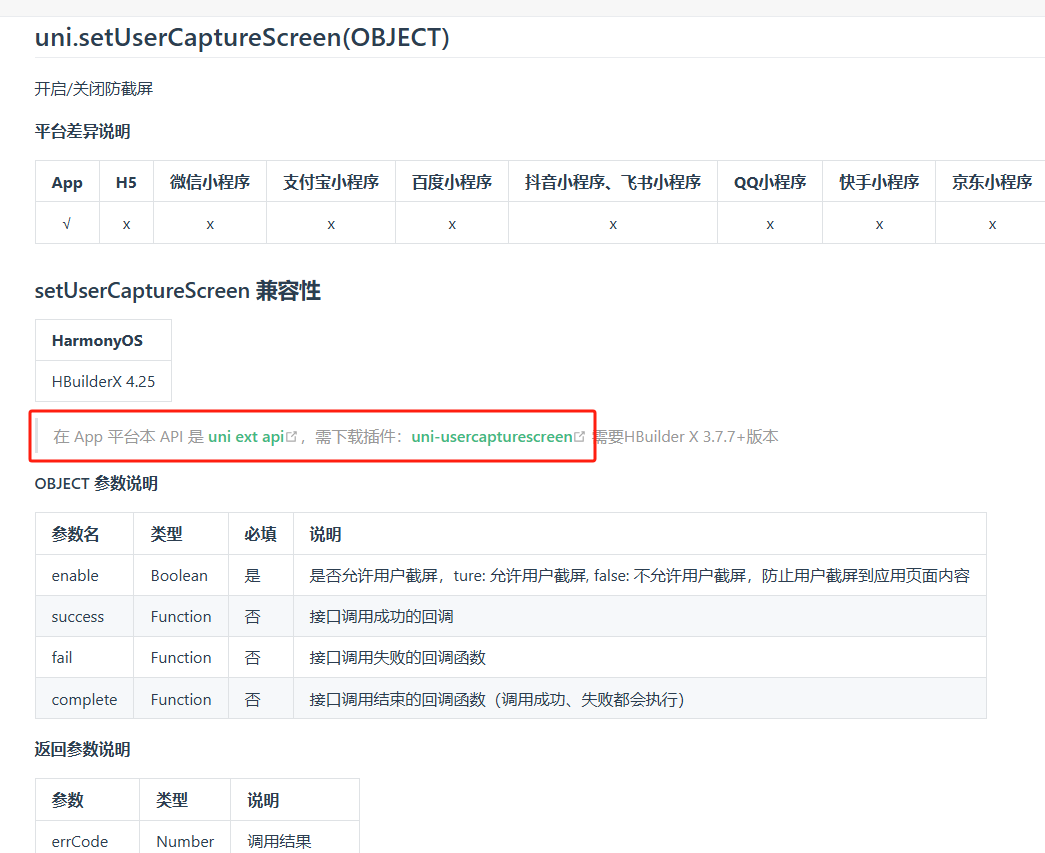Click the Boolean type cell
Viewport: 1045px width, 853px height.
click(181, 575)
